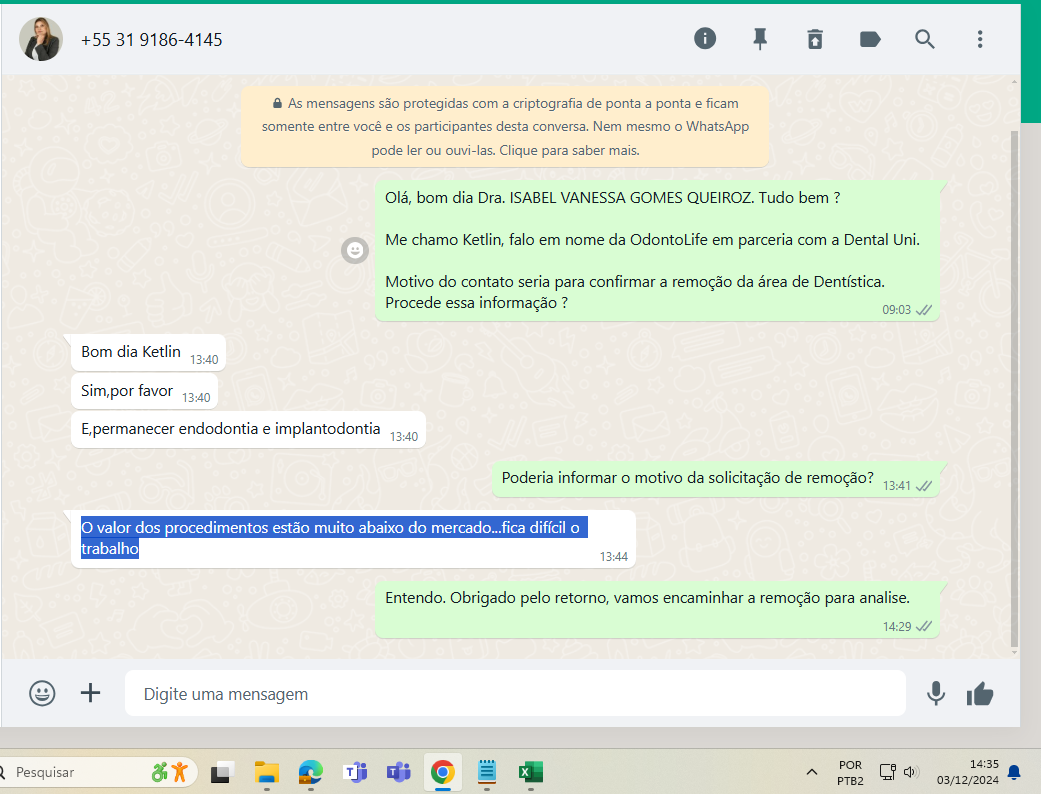The width and height of the screenshot is (1041, 794).
Task: Switch to Google Chrome in taskbar
Action: [443, 772]
